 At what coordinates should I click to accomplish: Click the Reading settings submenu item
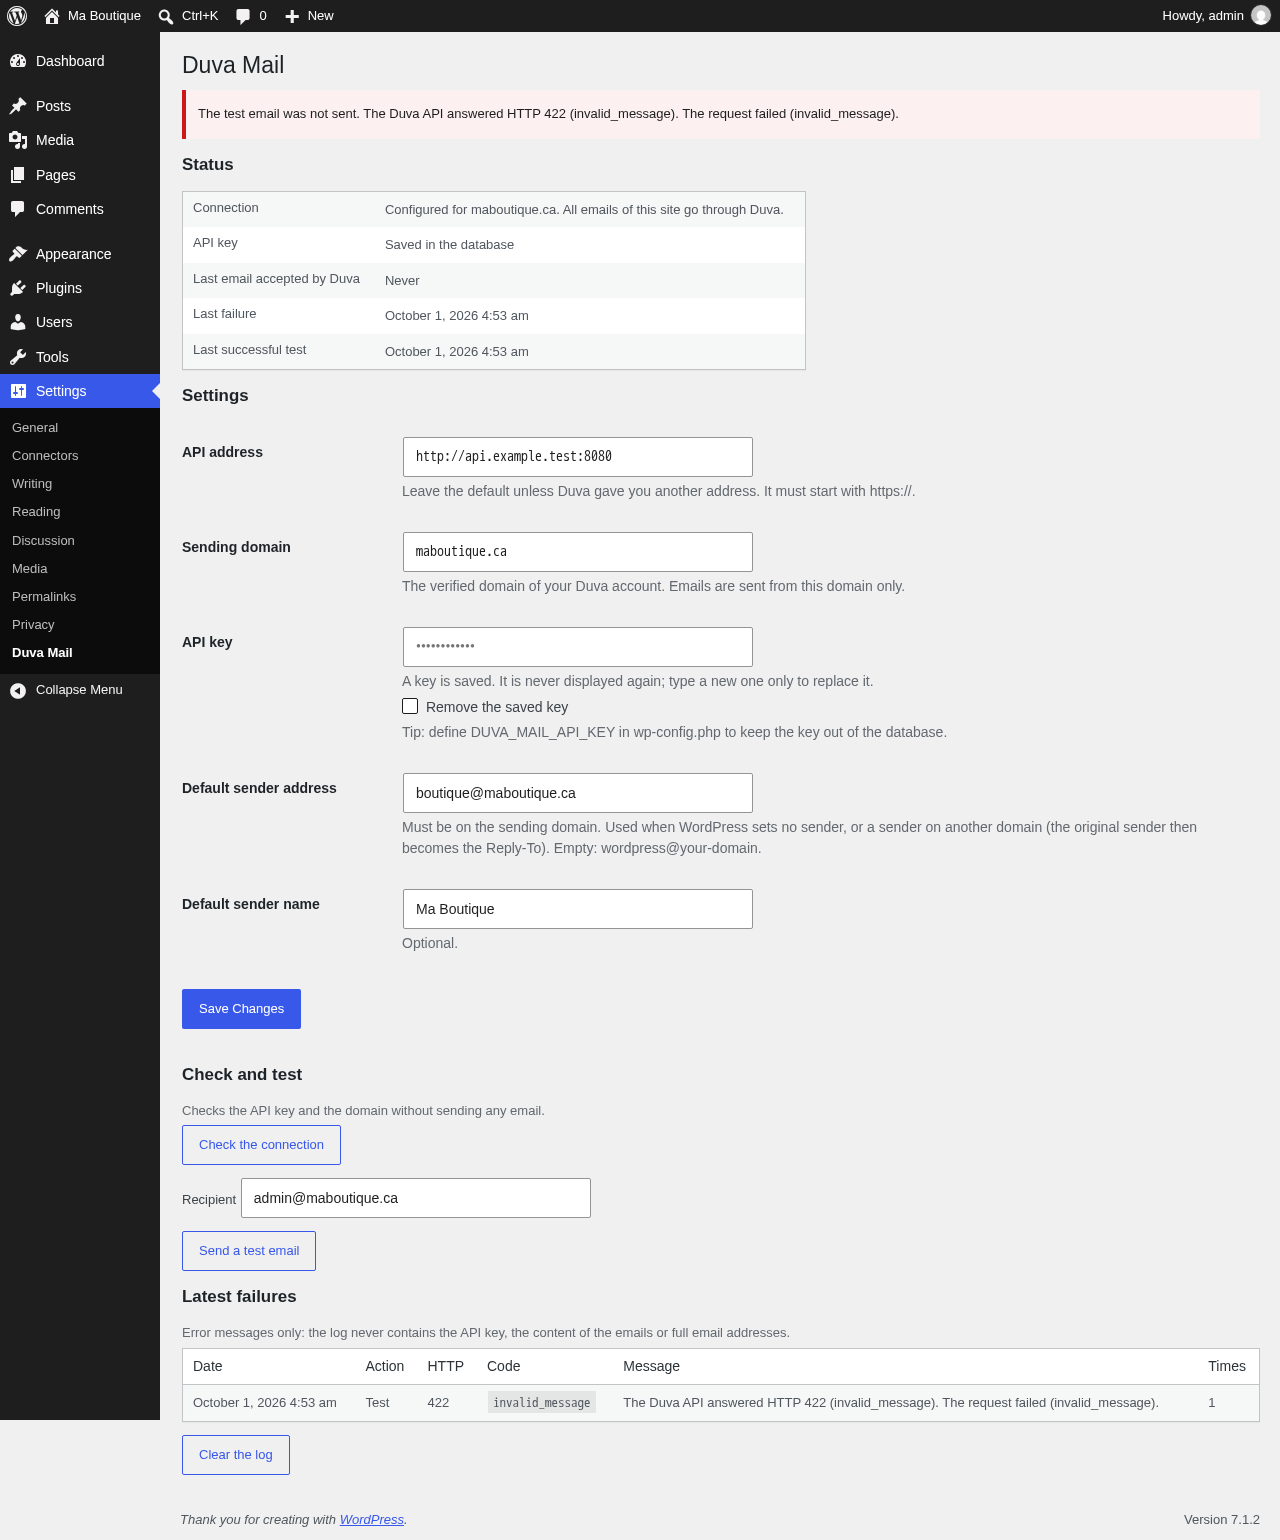pyautogui.click(x=36, y=511)
